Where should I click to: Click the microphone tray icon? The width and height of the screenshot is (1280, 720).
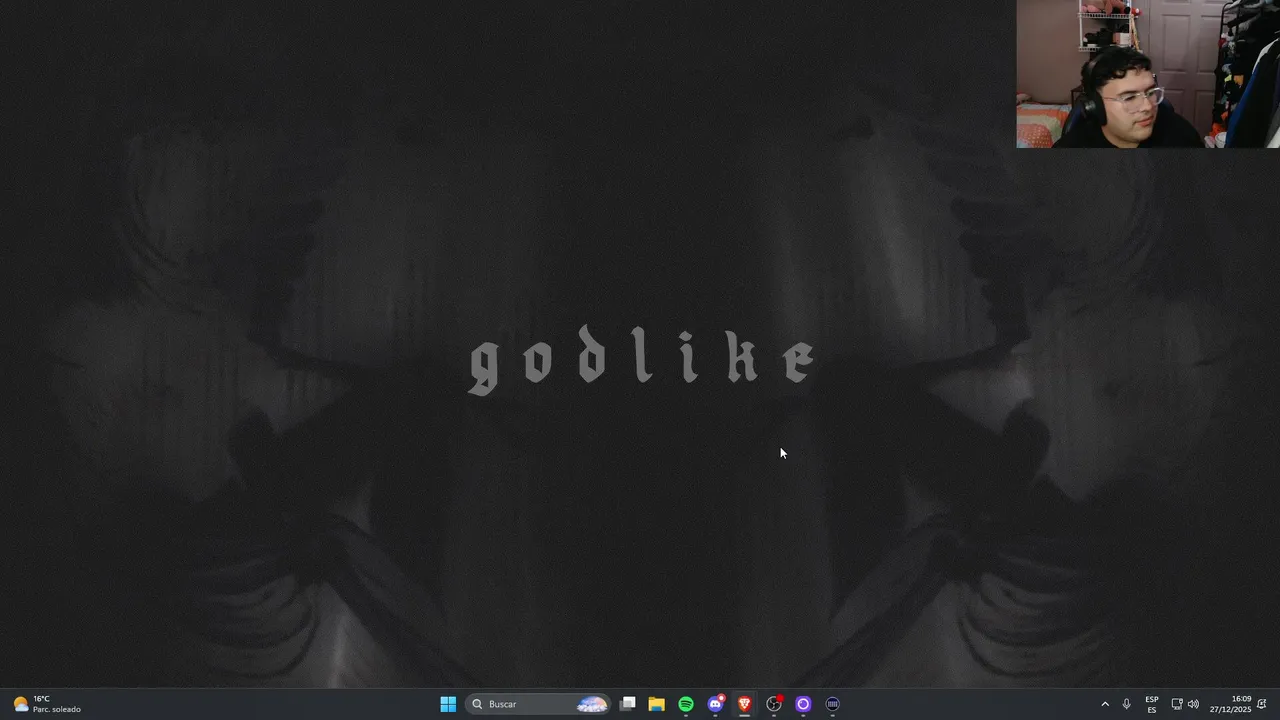point(1127,704)
